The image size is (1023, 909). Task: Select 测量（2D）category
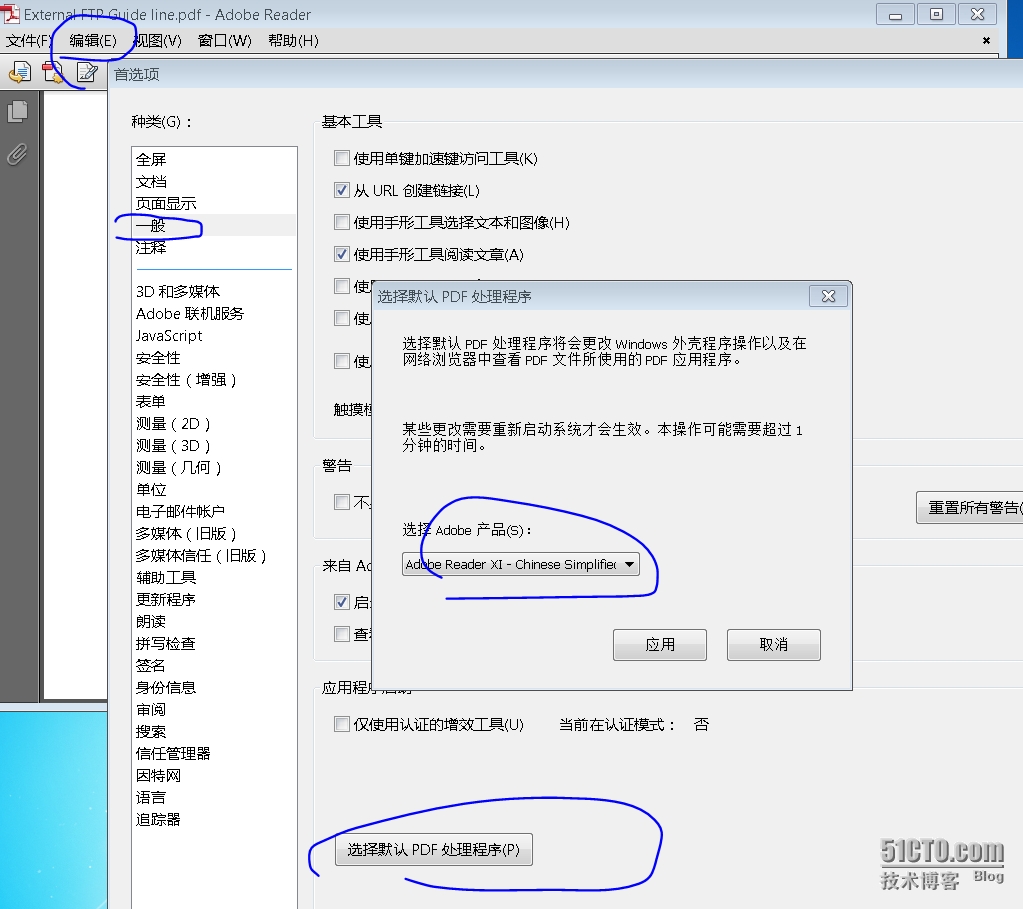click(173, 424)
